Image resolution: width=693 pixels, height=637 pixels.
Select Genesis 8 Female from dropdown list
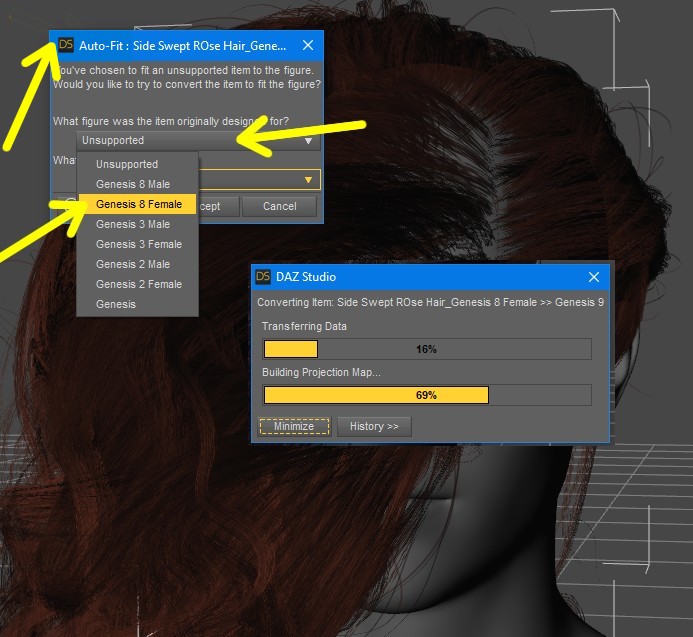(137, 204)
